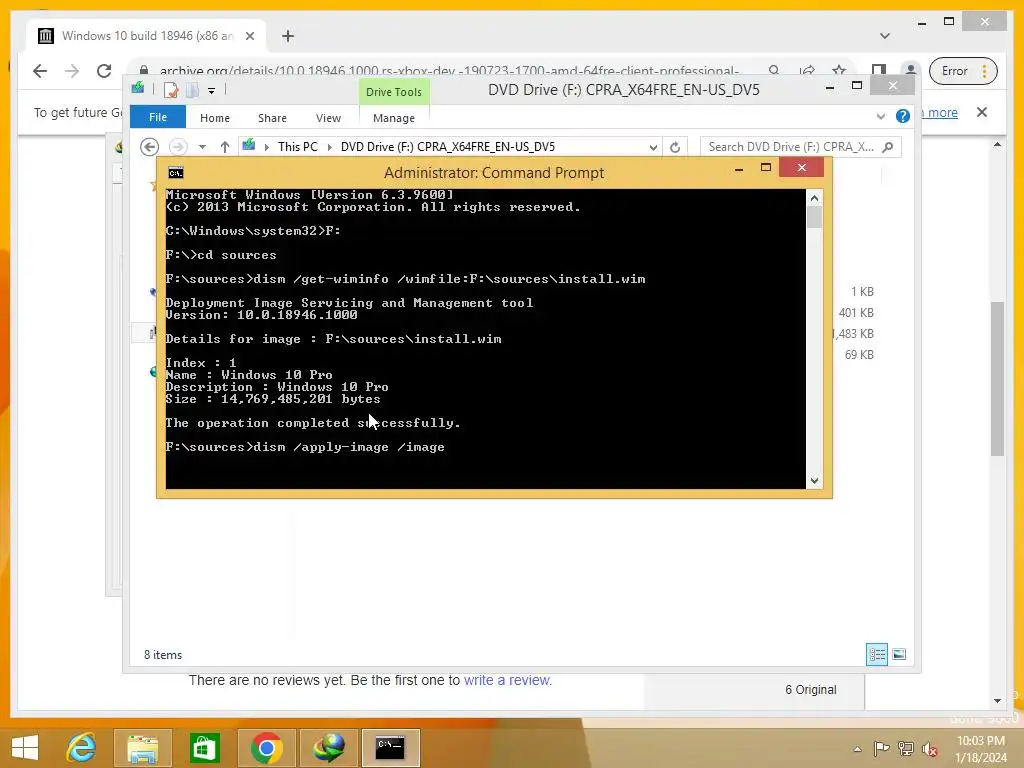Expand the Explorer ribbon chevron
This screenshot has height=768, width=1024.
point(881,116)
